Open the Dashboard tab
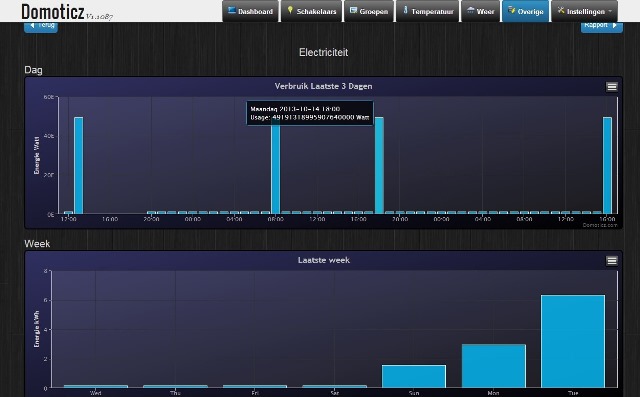640x397 pixels. [x=251, y=11]
